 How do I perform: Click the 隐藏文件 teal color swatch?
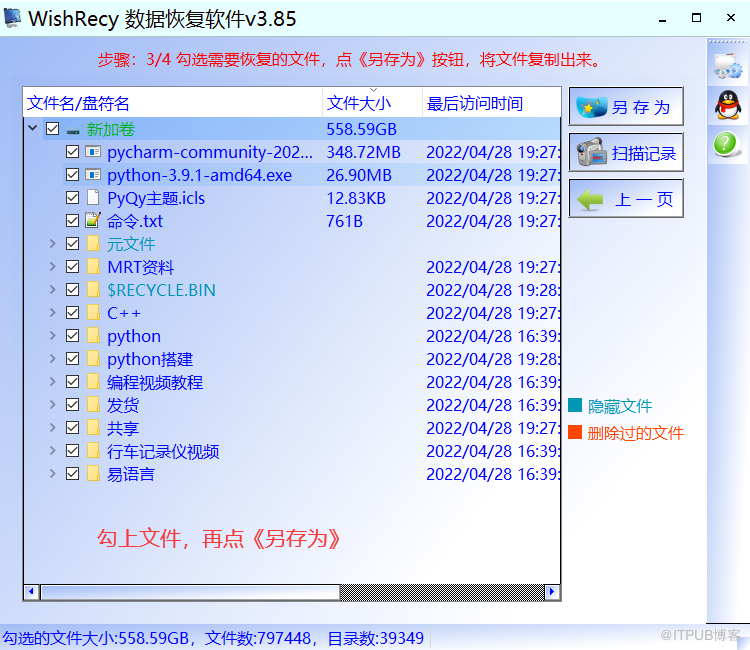tap(575, 405)
